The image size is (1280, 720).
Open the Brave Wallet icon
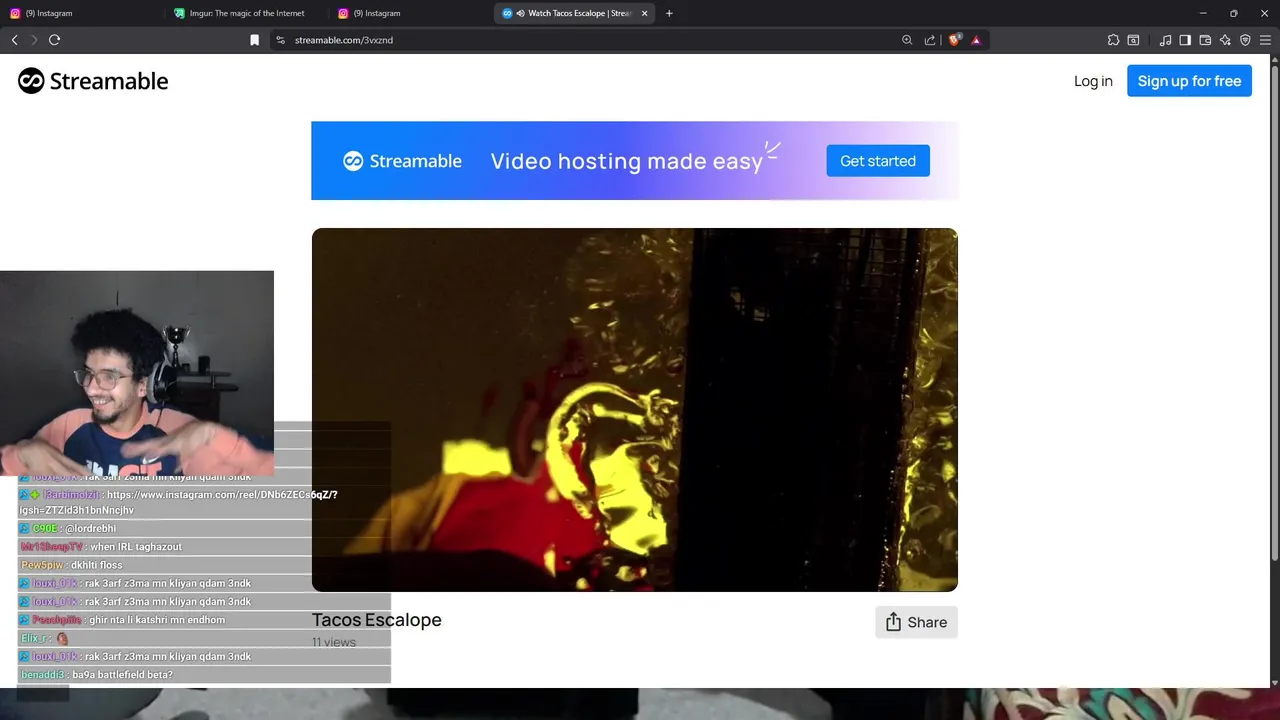[1205, 40]
